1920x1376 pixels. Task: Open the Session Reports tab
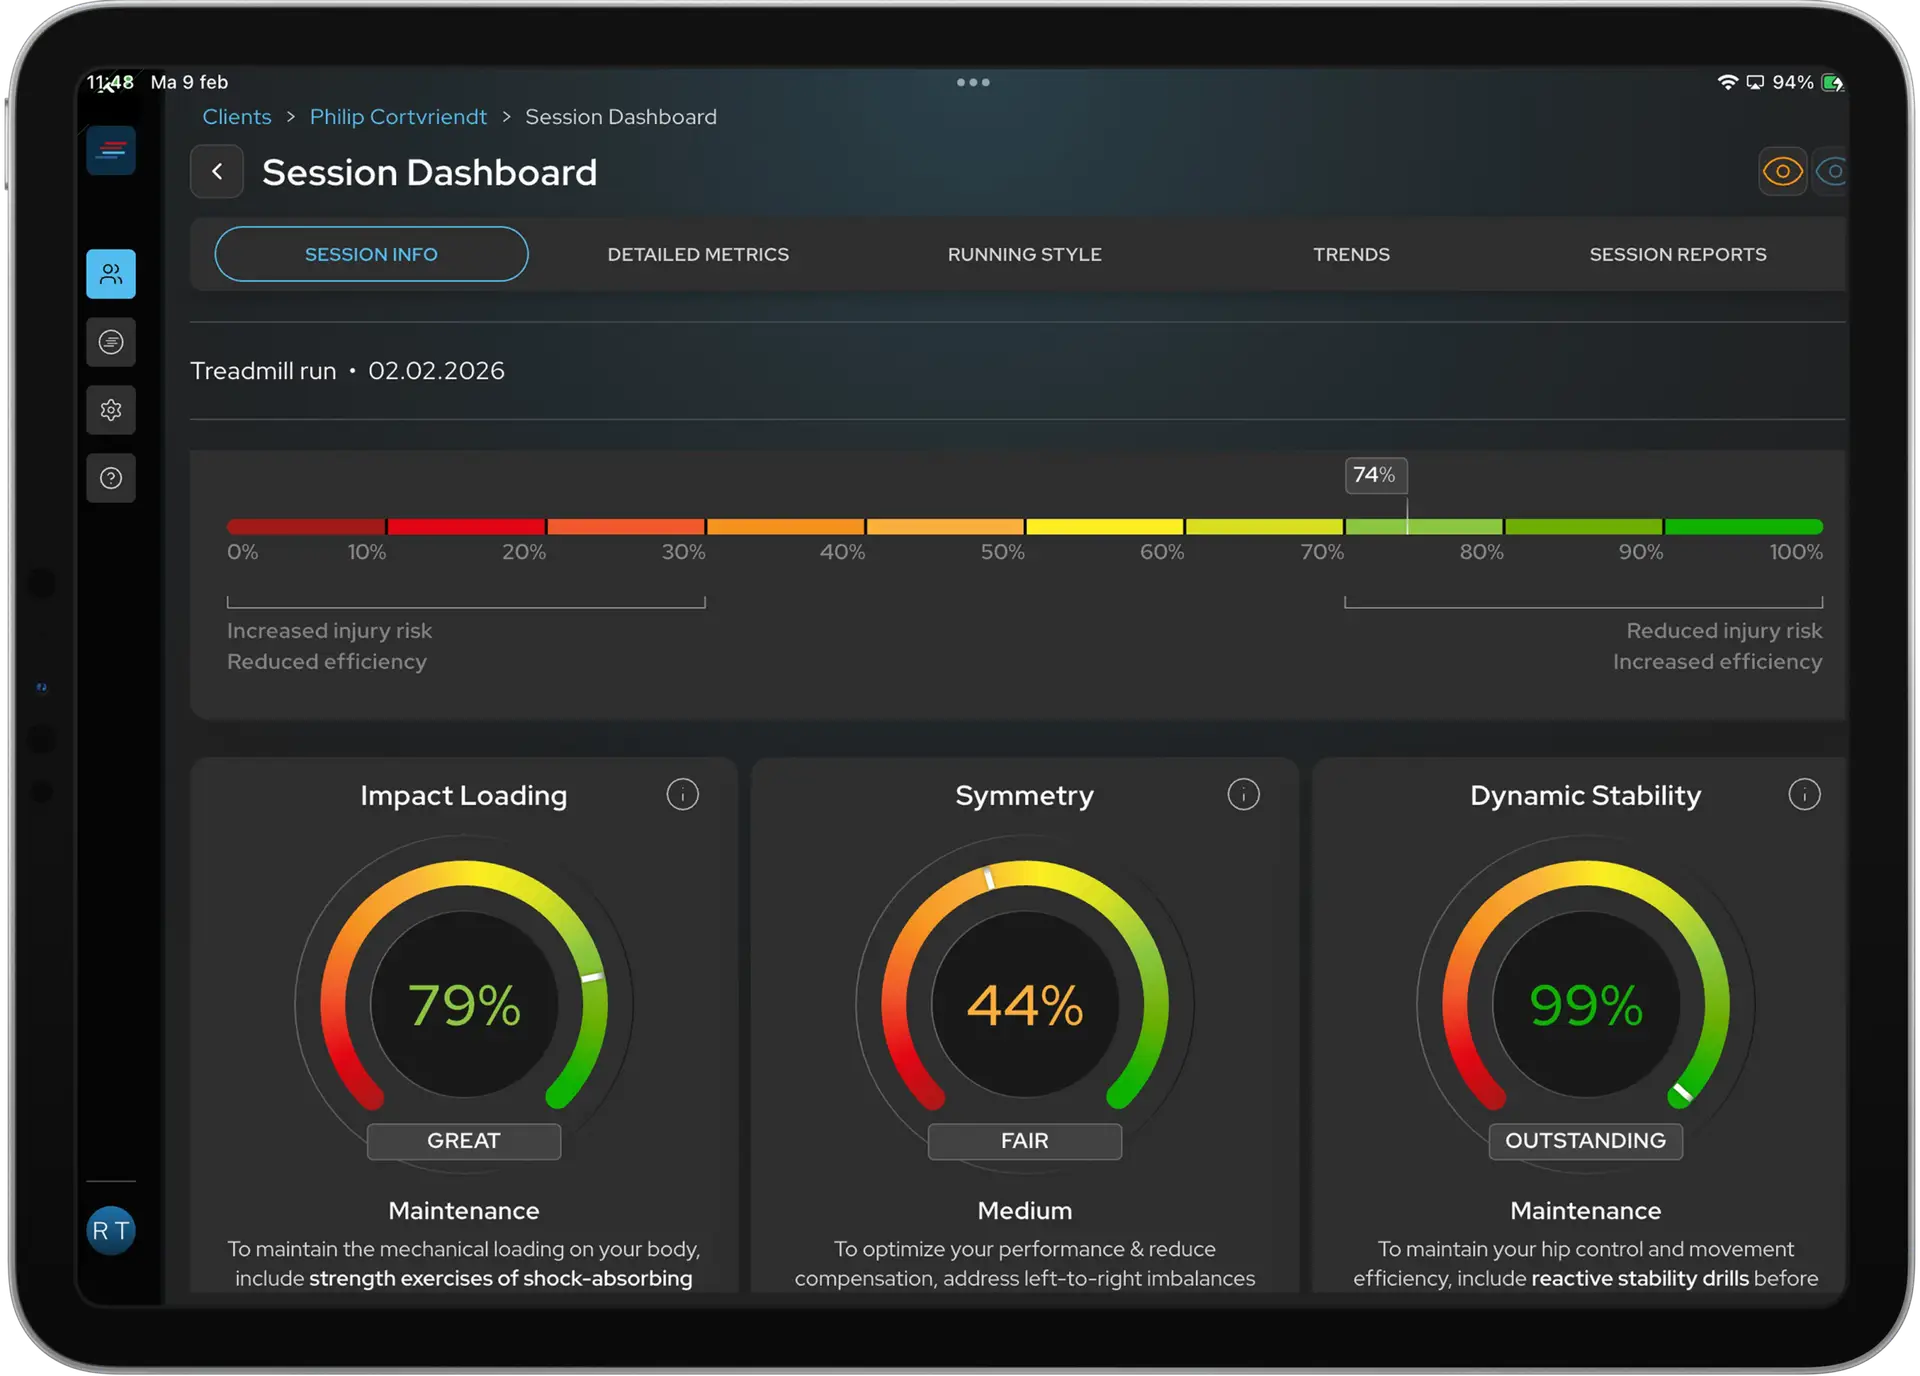pos(1677,254)
